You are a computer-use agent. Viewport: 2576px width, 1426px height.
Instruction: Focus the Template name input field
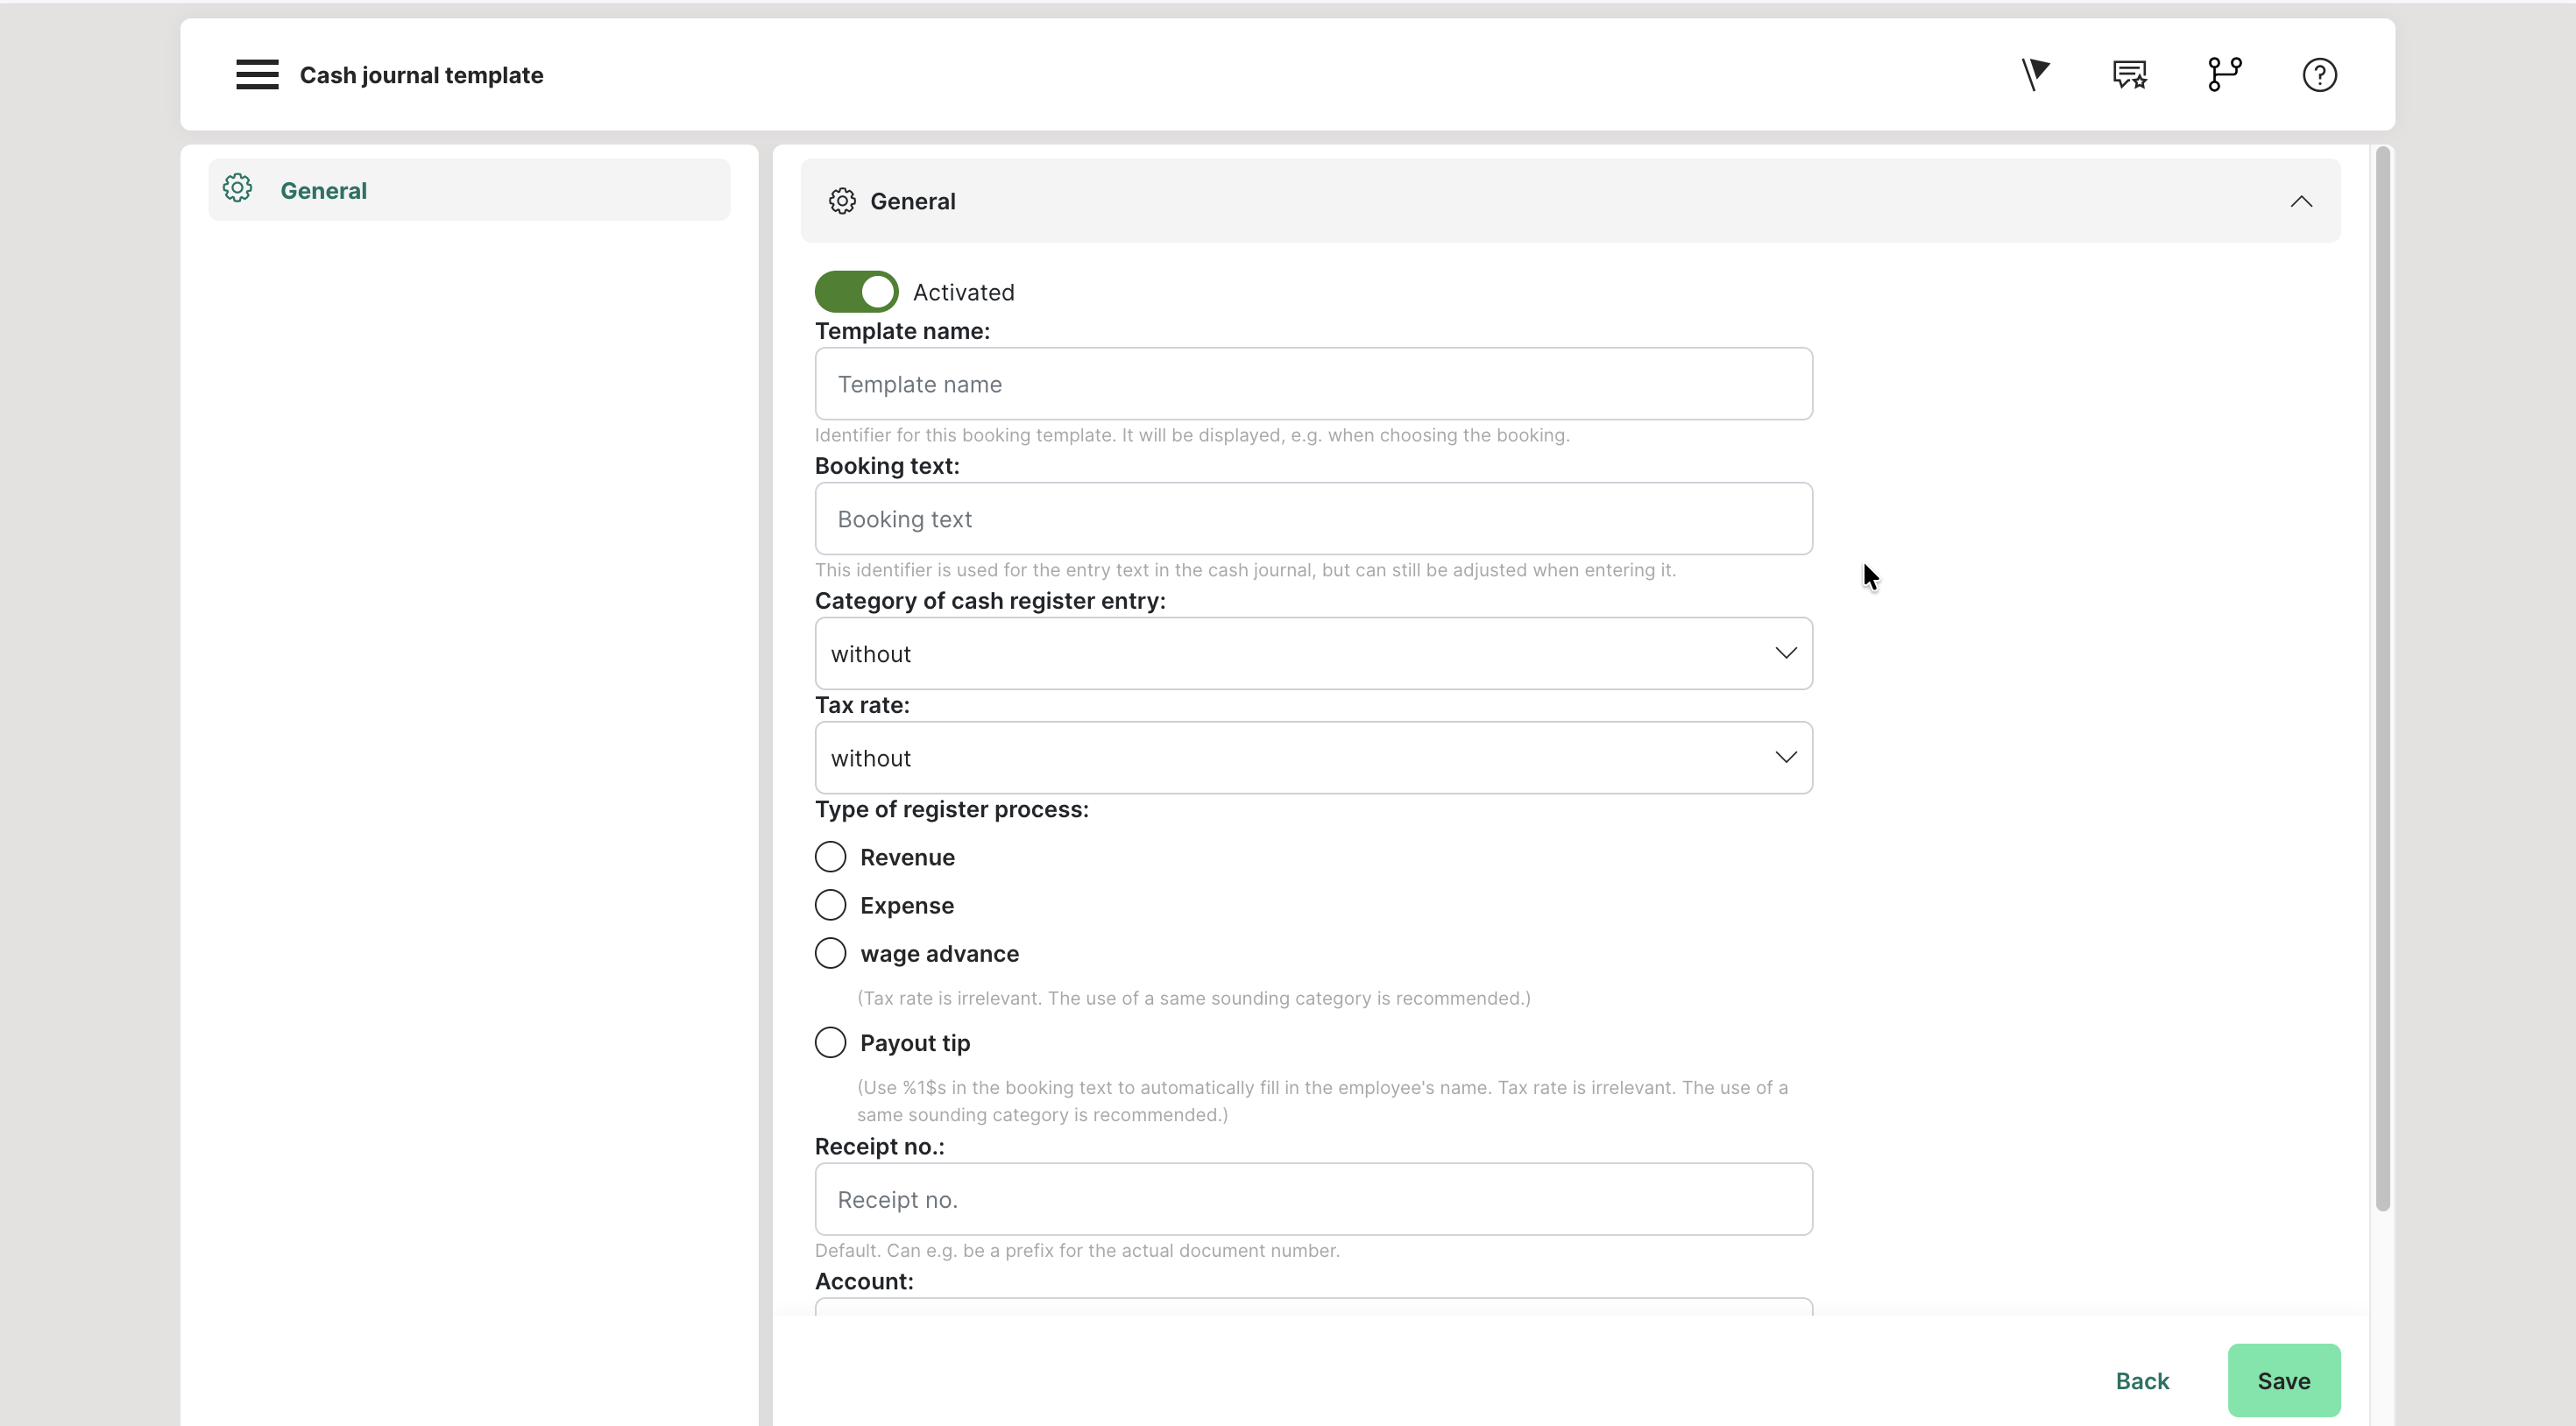tap(1313, 384)
